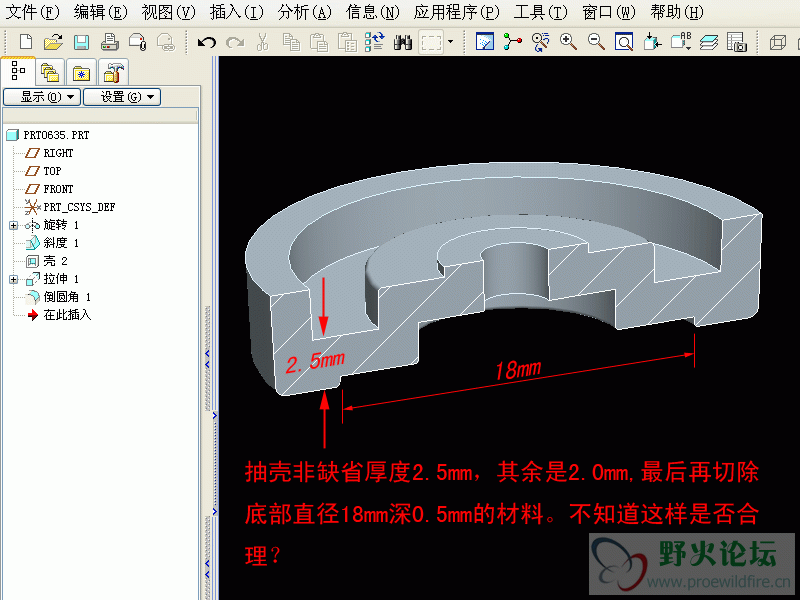
Task: Print the model with printer icon
Action: pyautogui.click(x=109, y=42)
